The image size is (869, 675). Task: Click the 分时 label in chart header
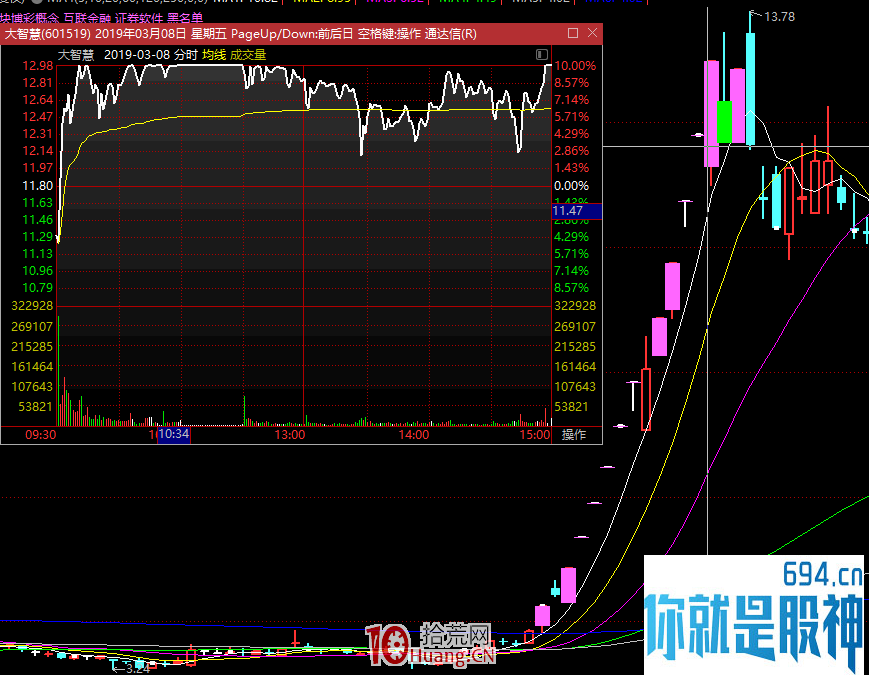pos(186,55)
